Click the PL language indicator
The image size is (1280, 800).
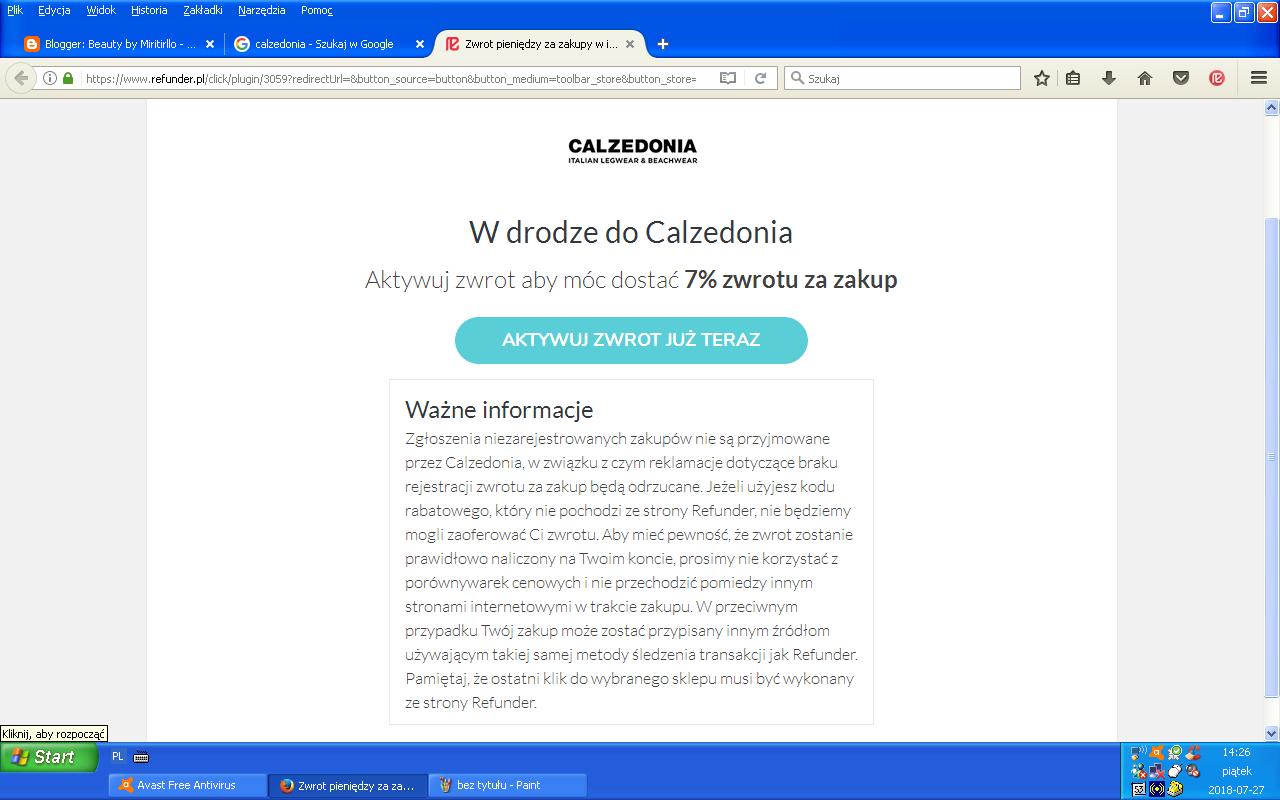pyautogui.click(x=118, y=757)
